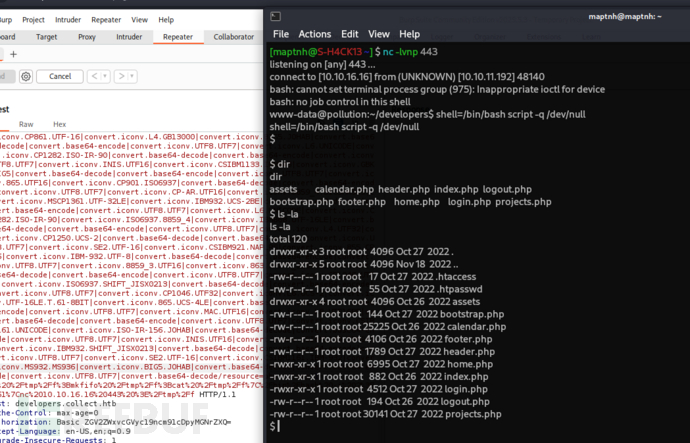Click the 'no job control in this shell' line
Image resolution: width=690 pixels, height=443 pixels.
340,102
